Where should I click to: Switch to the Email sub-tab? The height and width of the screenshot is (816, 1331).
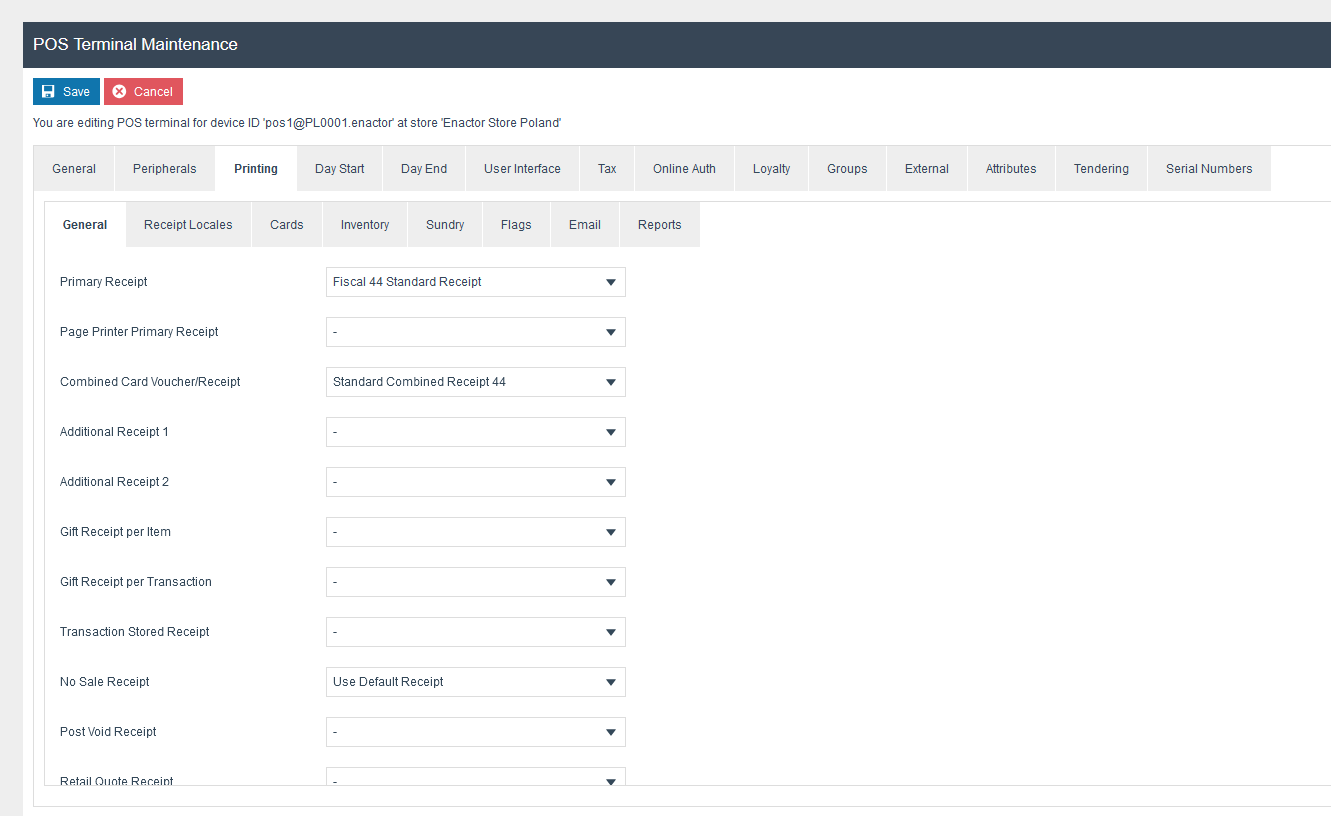(x=584, y=225)
